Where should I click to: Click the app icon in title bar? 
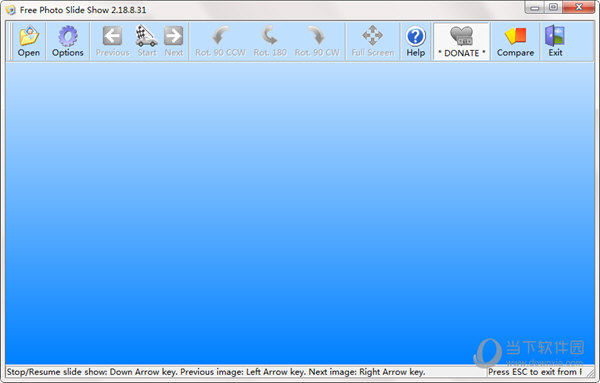point(10,10)
